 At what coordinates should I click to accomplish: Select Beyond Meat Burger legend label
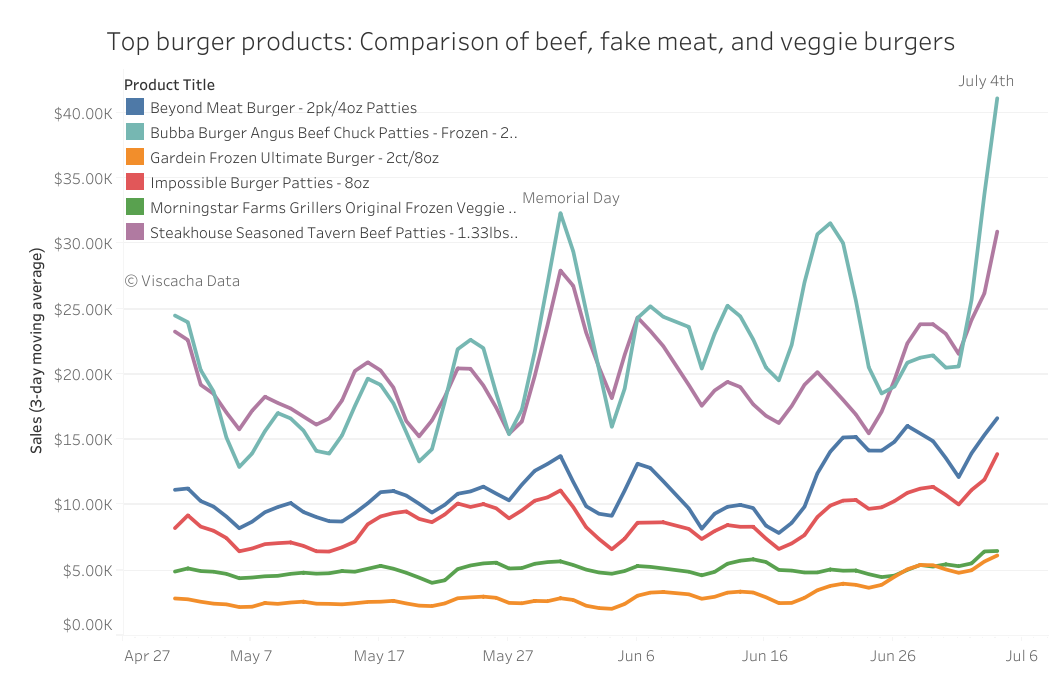284,108
